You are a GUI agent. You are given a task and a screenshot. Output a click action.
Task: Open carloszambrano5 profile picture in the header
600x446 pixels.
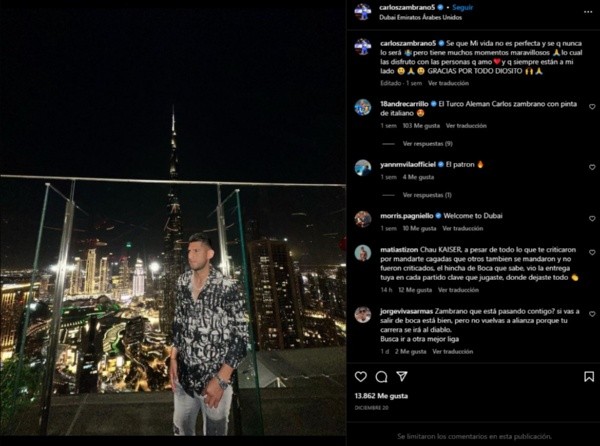(x=362, y=12)
